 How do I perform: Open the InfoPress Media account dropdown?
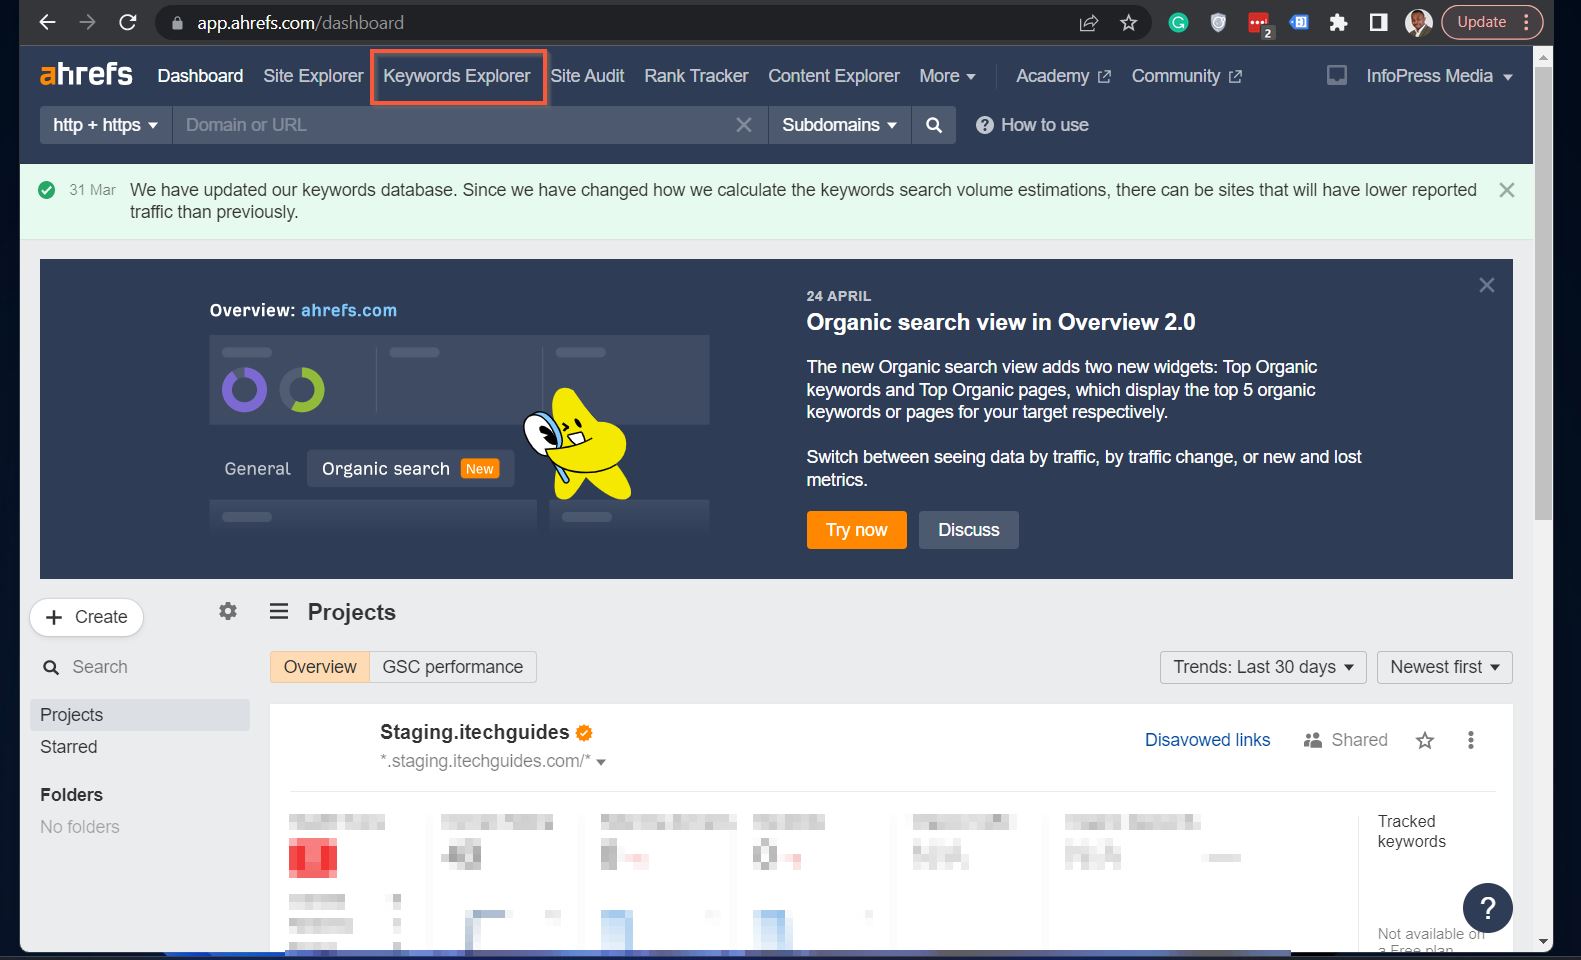click(1439, 76)
